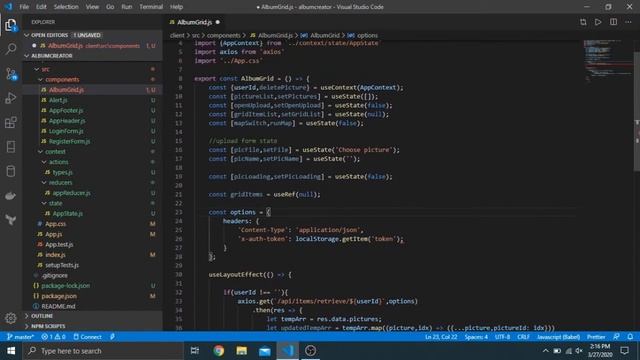Open the Source Control view
Viewport: 640px width, 360px height.
(11, 74)
